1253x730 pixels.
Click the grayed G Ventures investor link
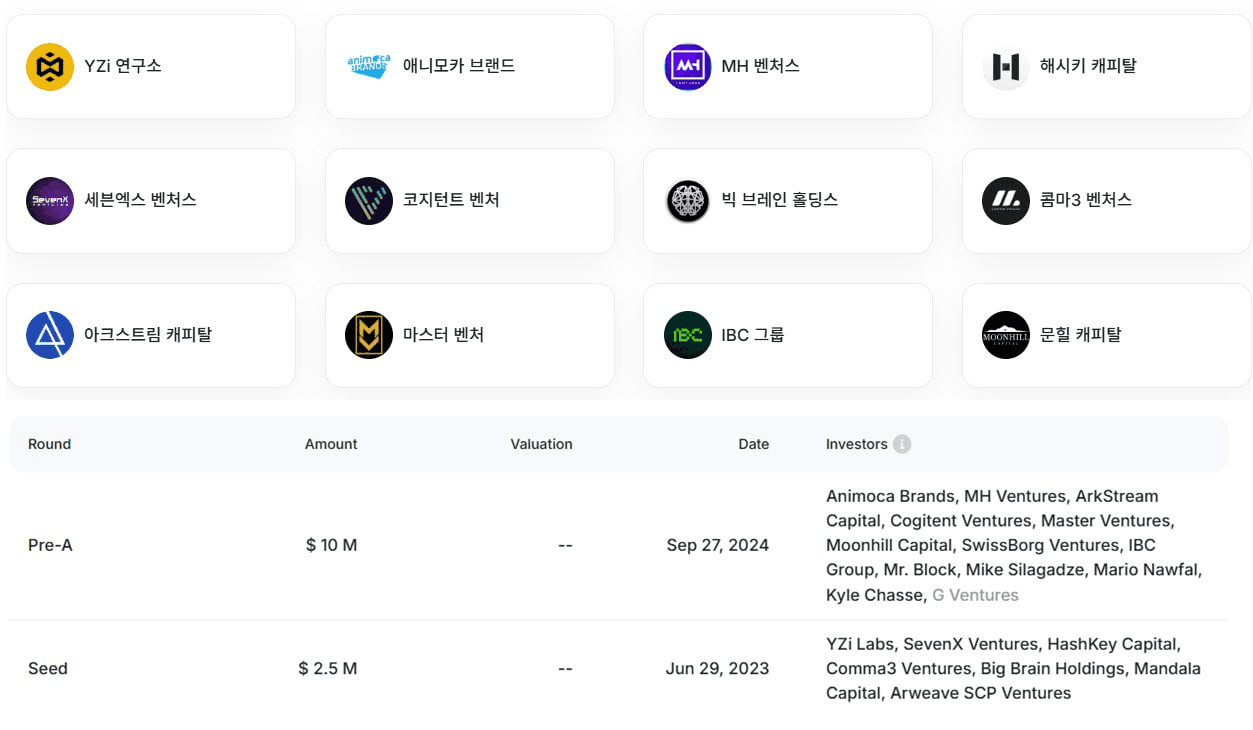coord(975,595)
